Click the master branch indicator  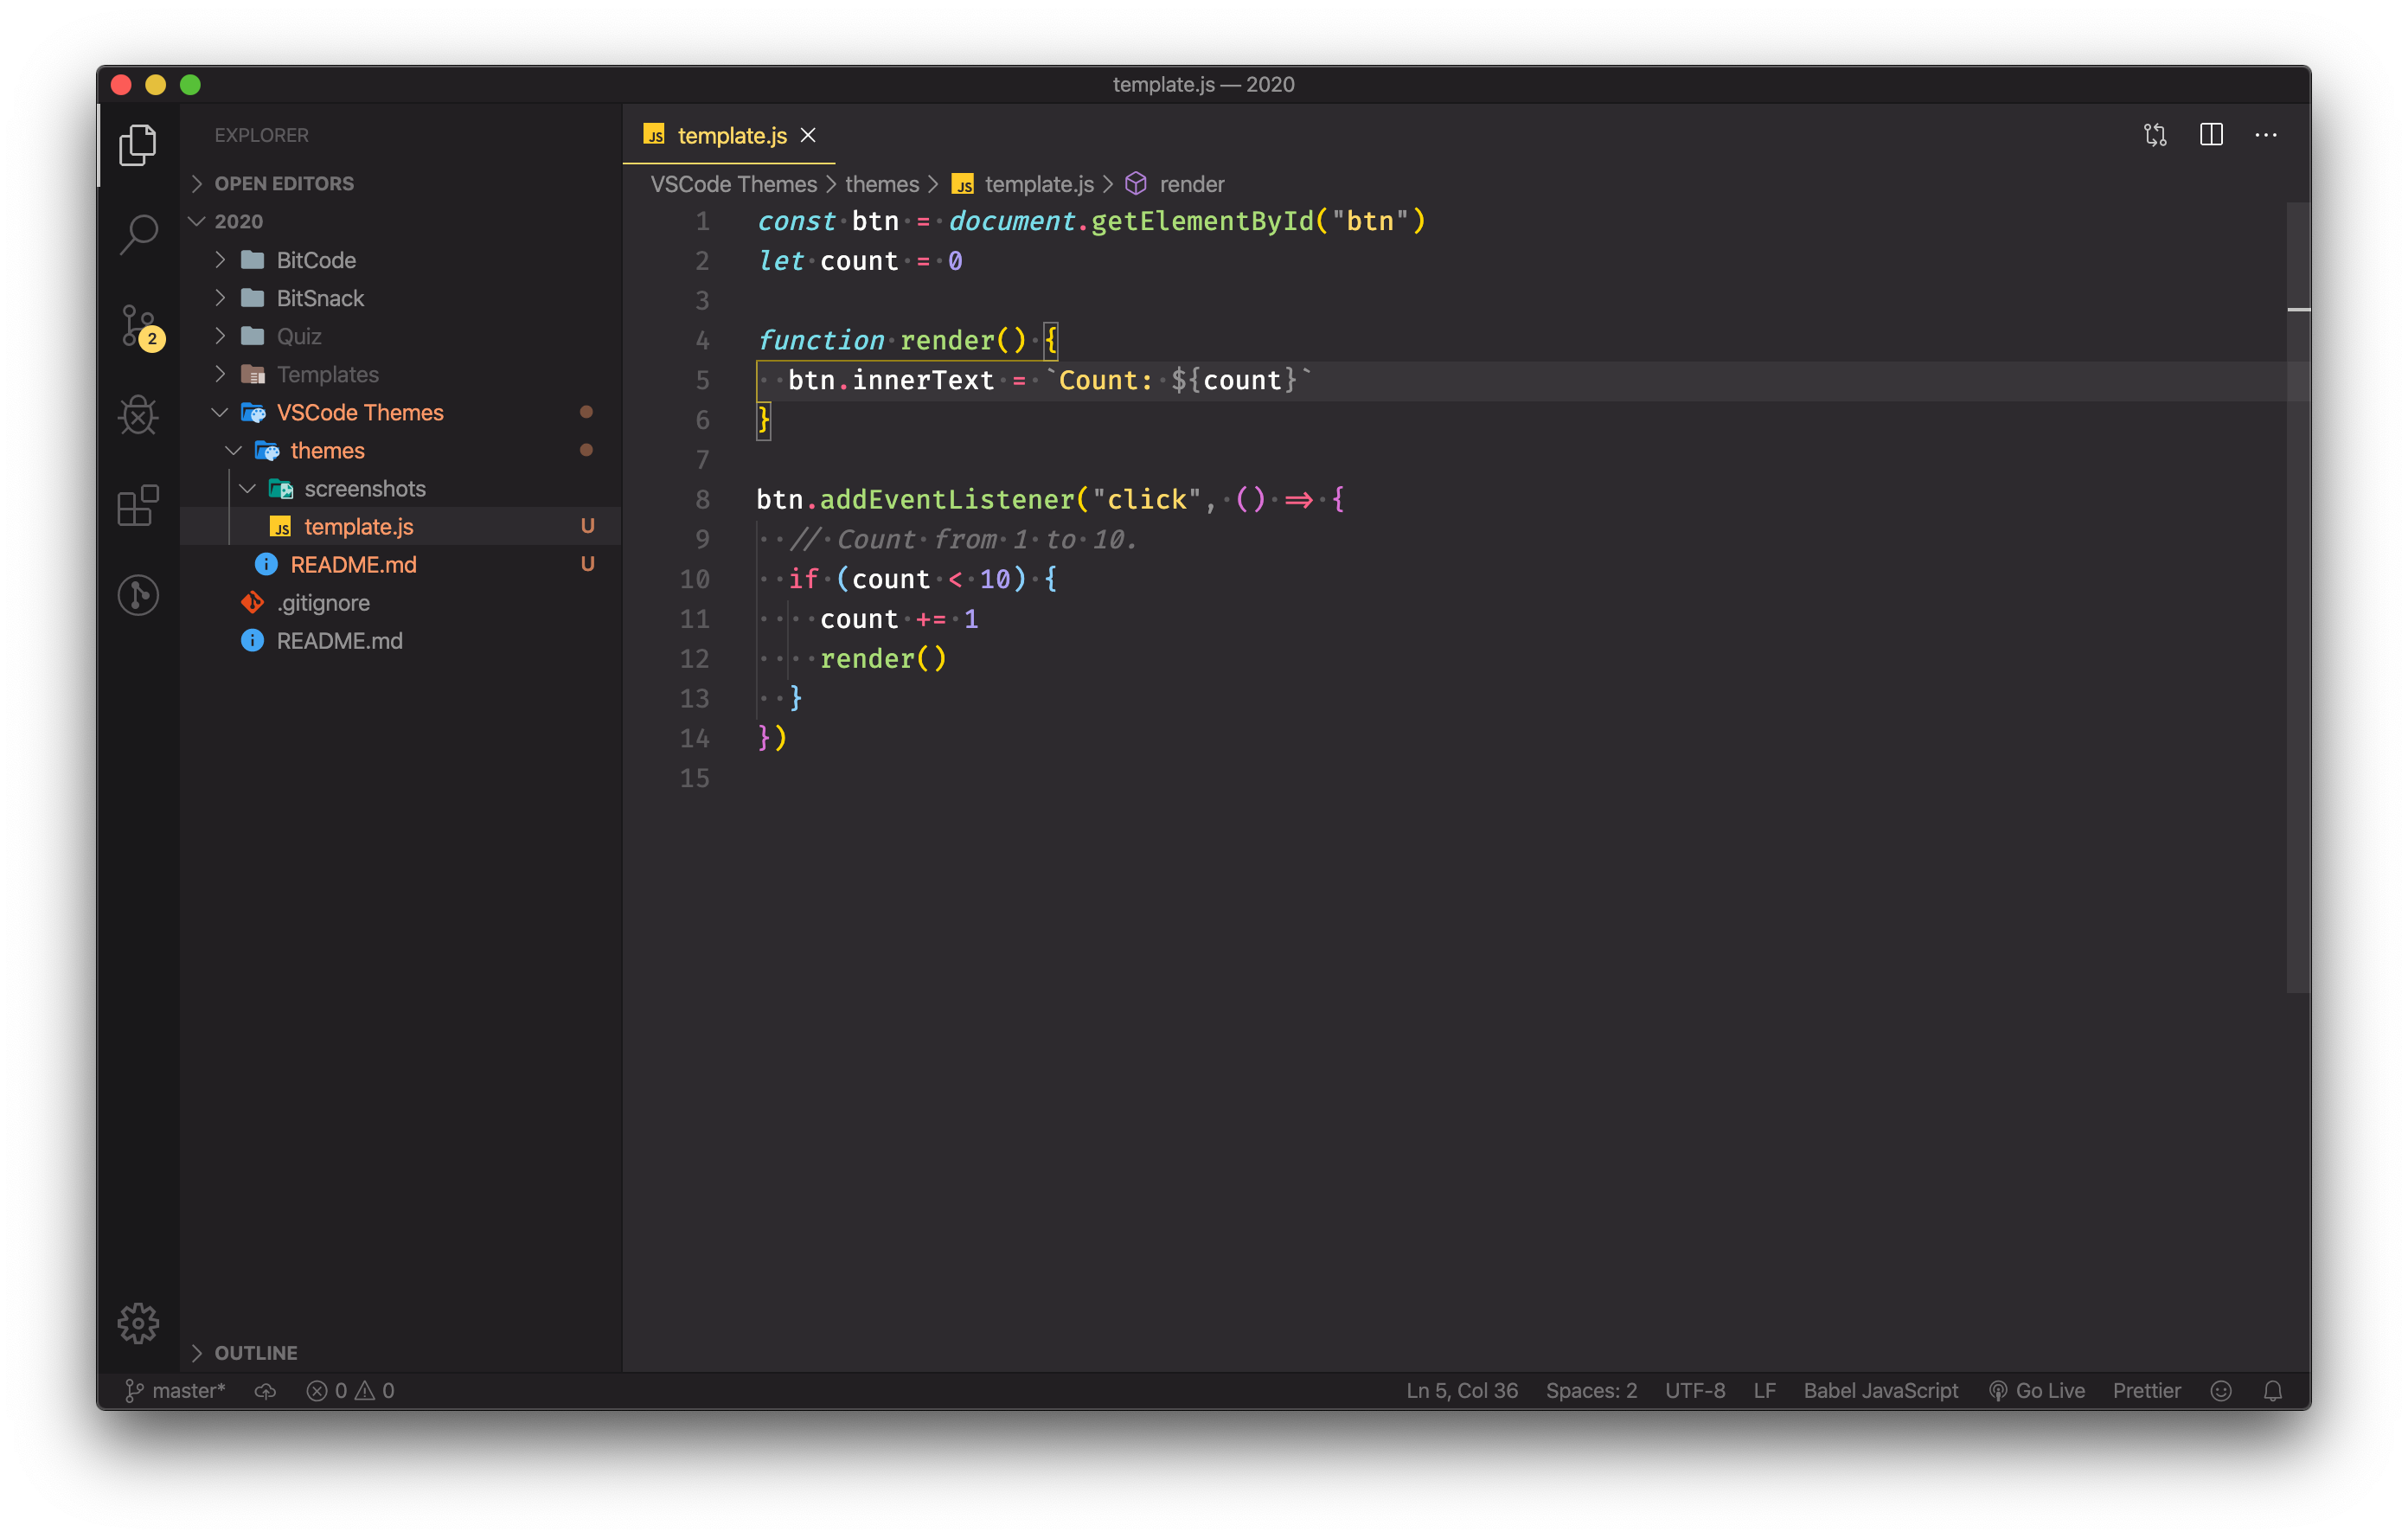coord(176,1391)
